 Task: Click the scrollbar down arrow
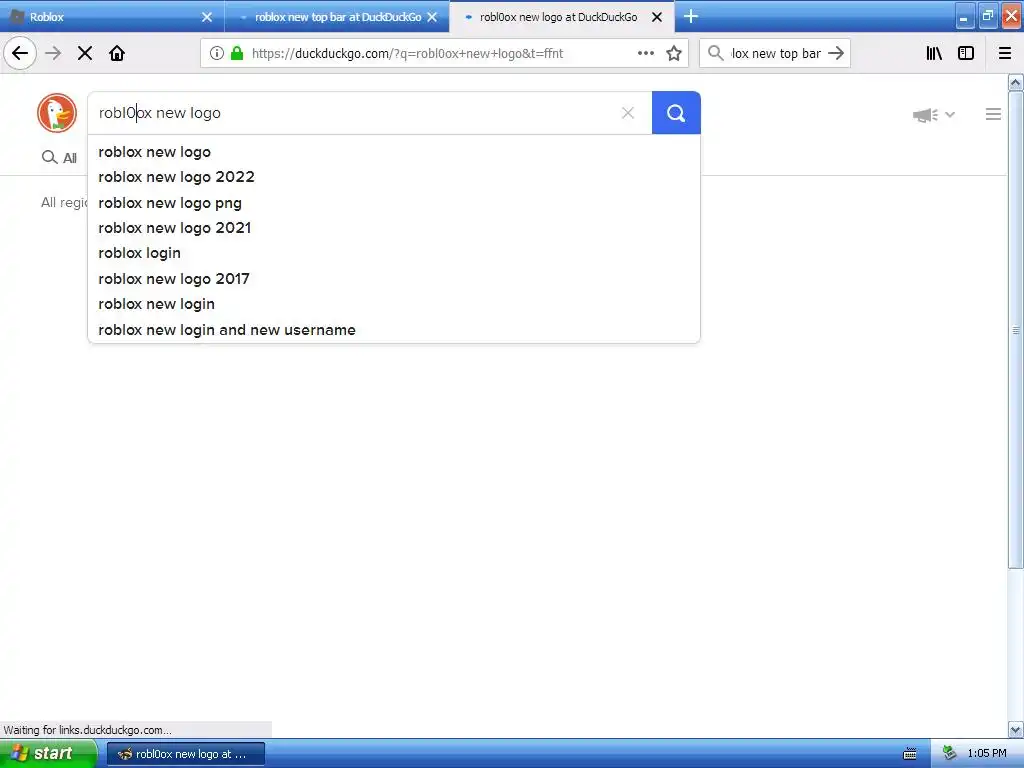(x=1015, y=729)
